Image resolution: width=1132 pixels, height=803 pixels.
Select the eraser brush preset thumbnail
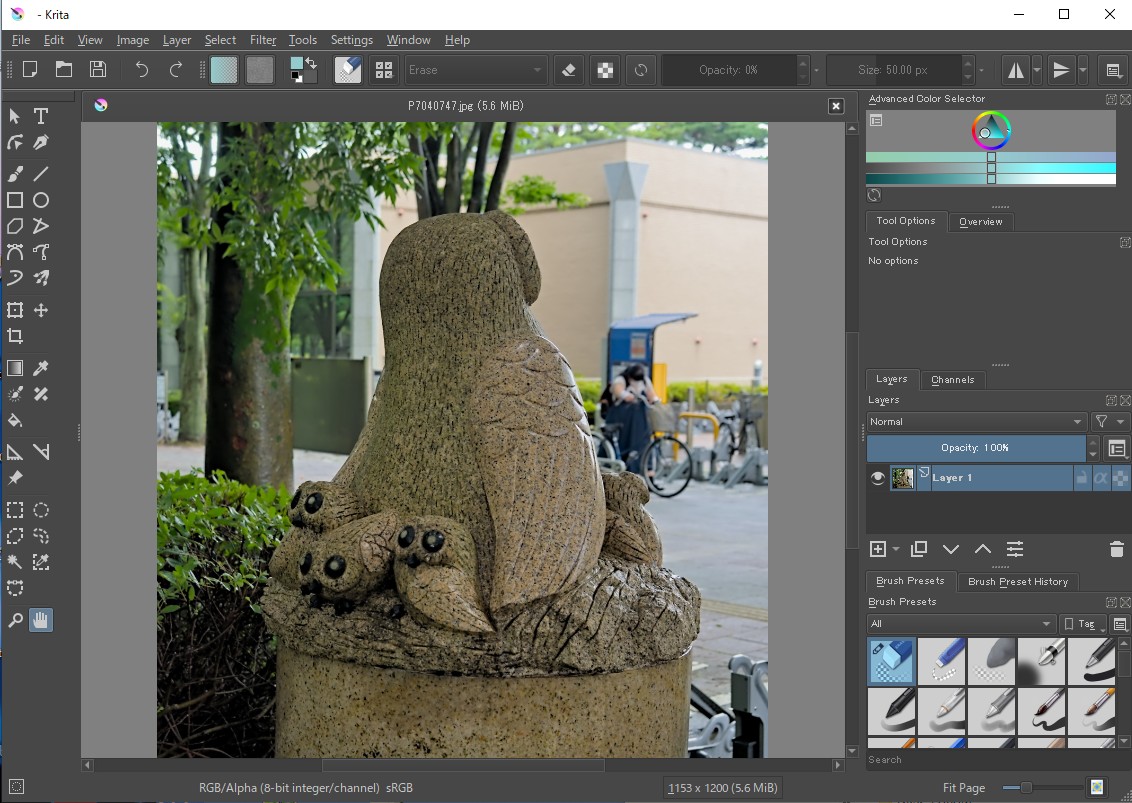pyautogui.click(x=892, y=661)
